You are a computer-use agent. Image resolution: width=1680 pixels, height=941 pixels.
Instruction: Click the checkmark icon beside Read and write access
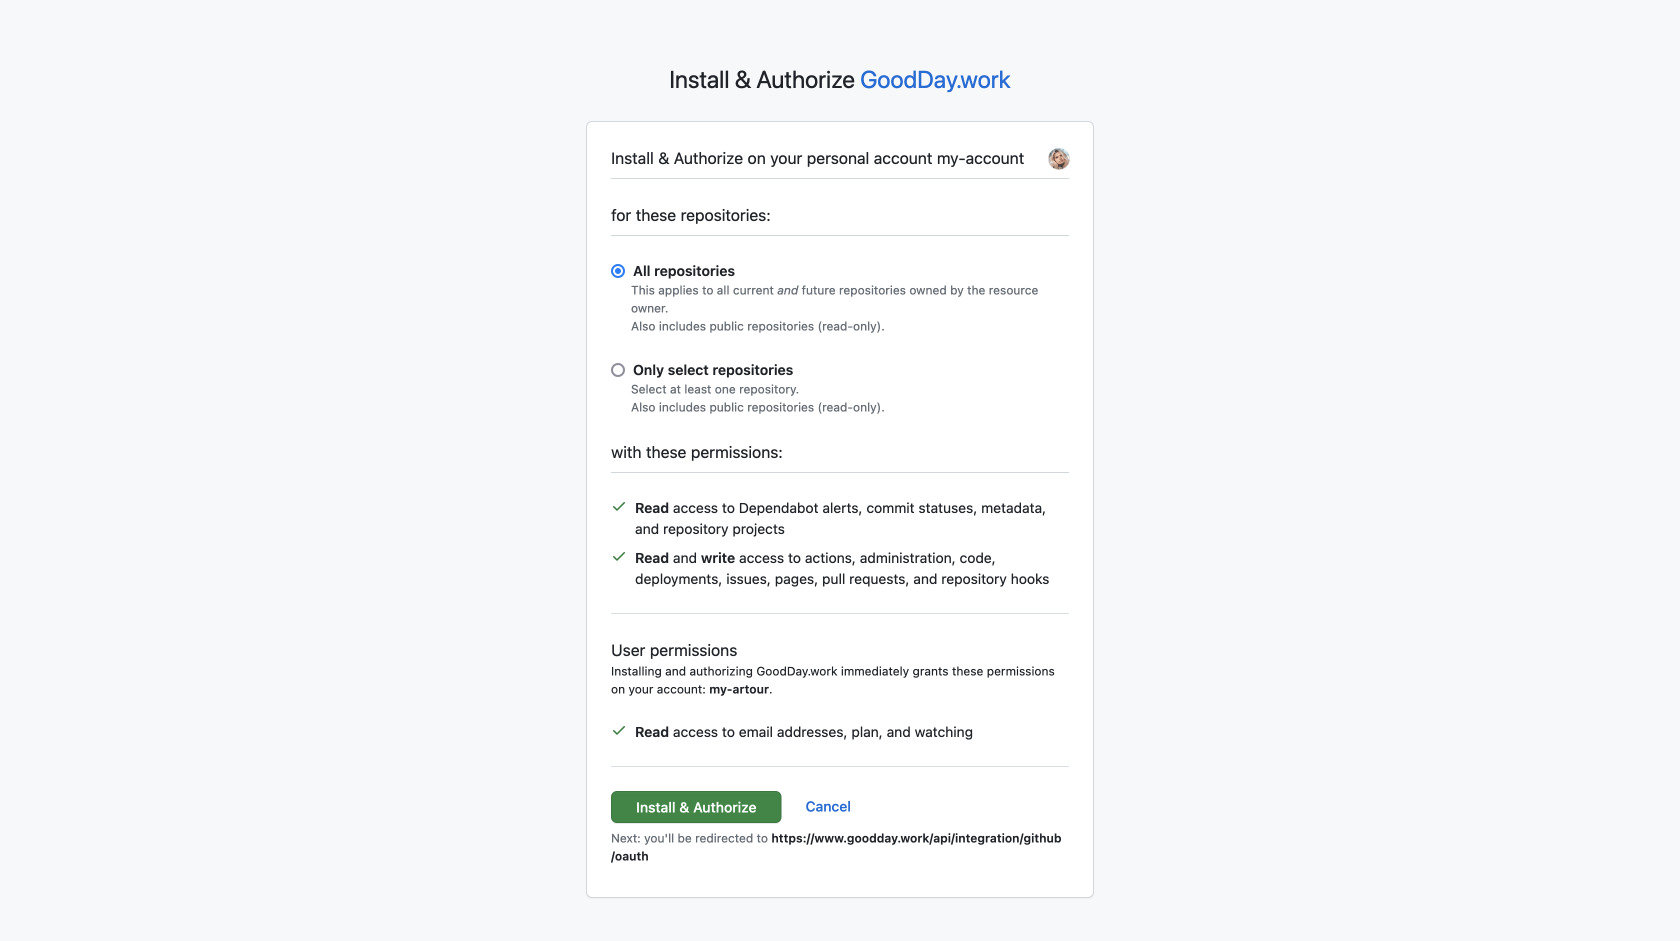pyautogui.click(x=619, y=557)
